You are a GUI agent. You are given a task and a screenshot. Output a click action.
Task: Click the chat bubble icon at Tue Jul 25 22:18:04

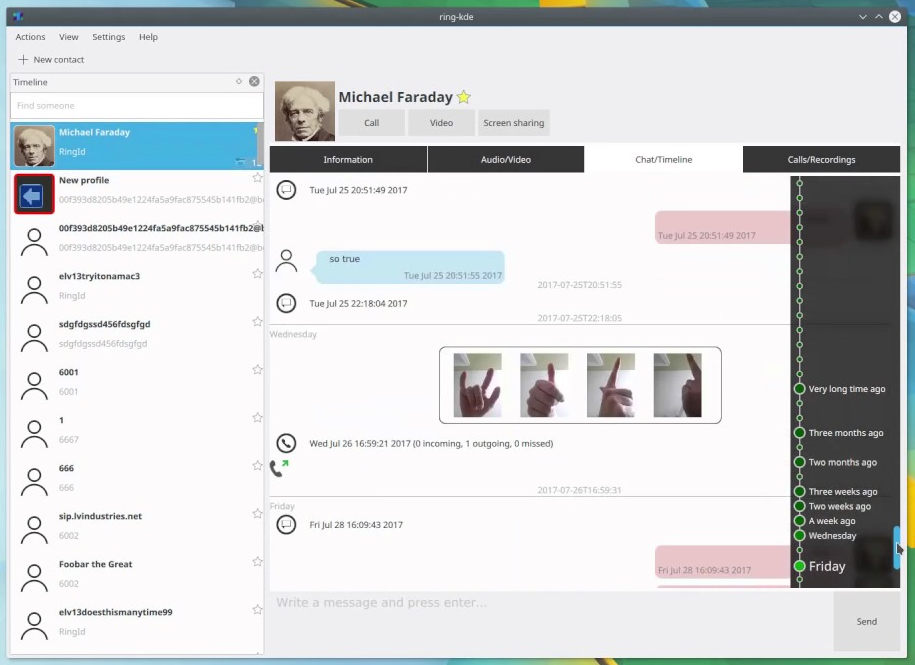pyautogui.click(x=286, y=303)
